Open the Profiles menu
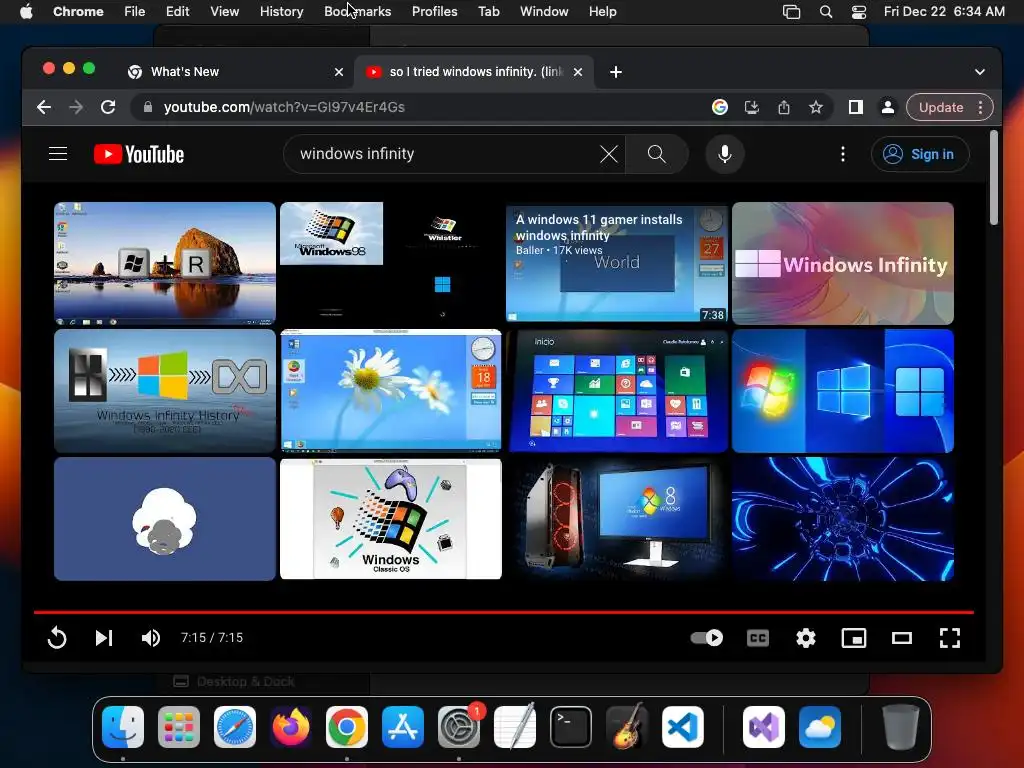The height and width of the screenshot is (768, 1024). coord(434,12)
